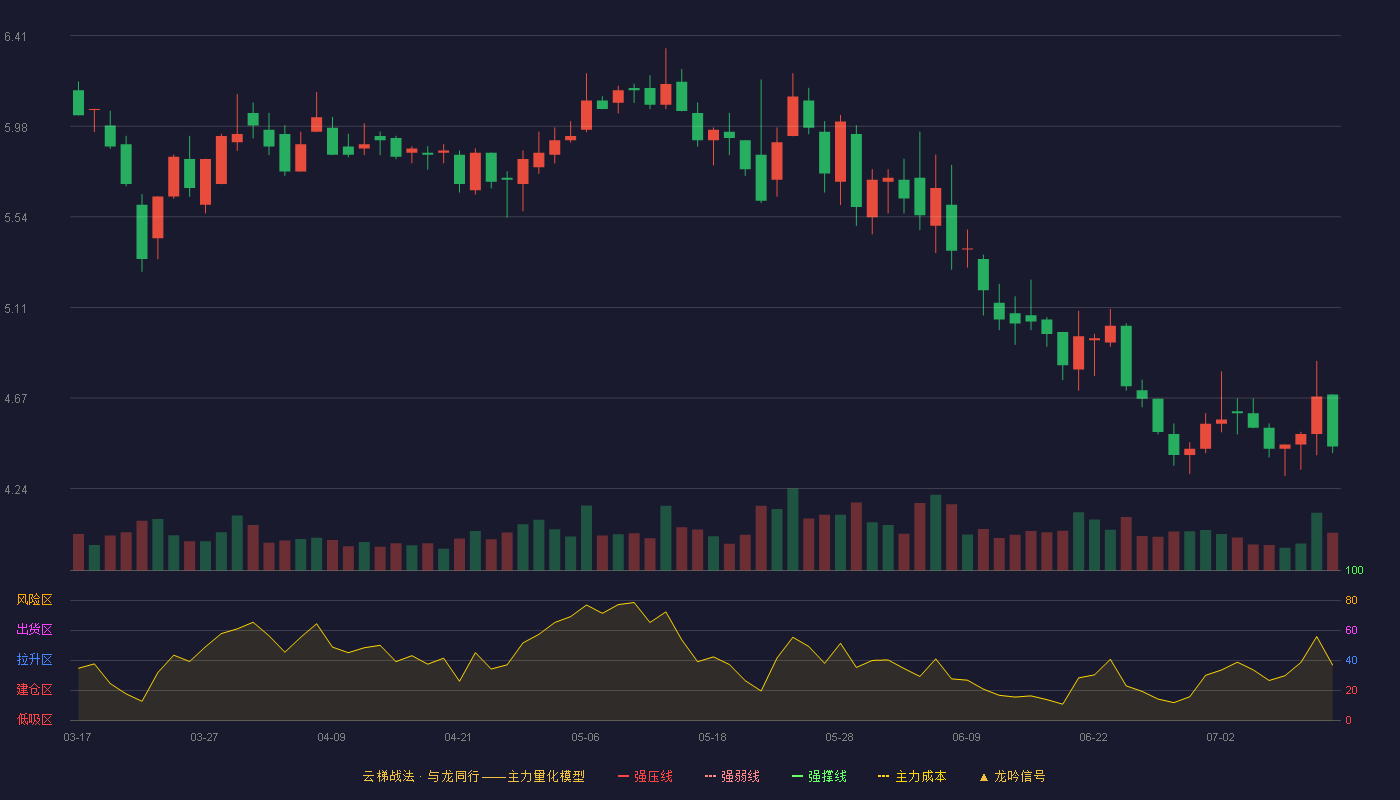
Task: Select the 建仓区 zone label
Action: (34, 690)
